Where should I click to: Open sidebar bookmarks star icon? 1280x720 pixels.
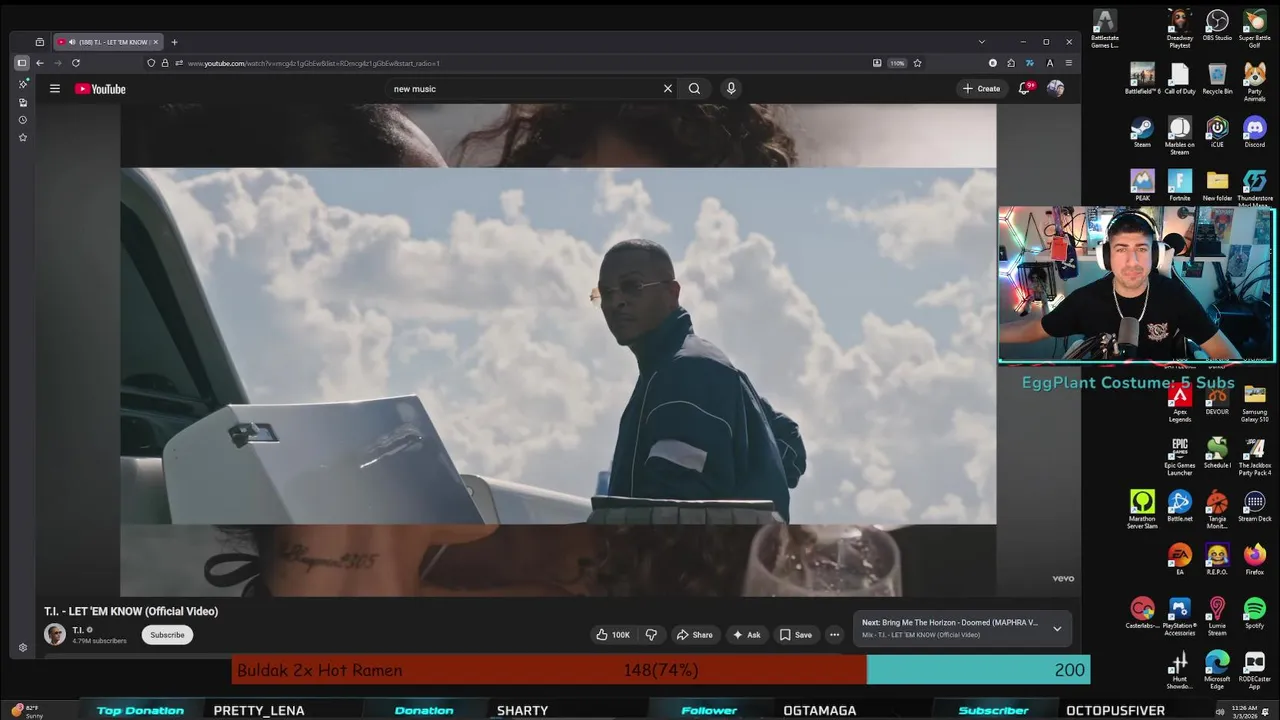click(23, 138)
